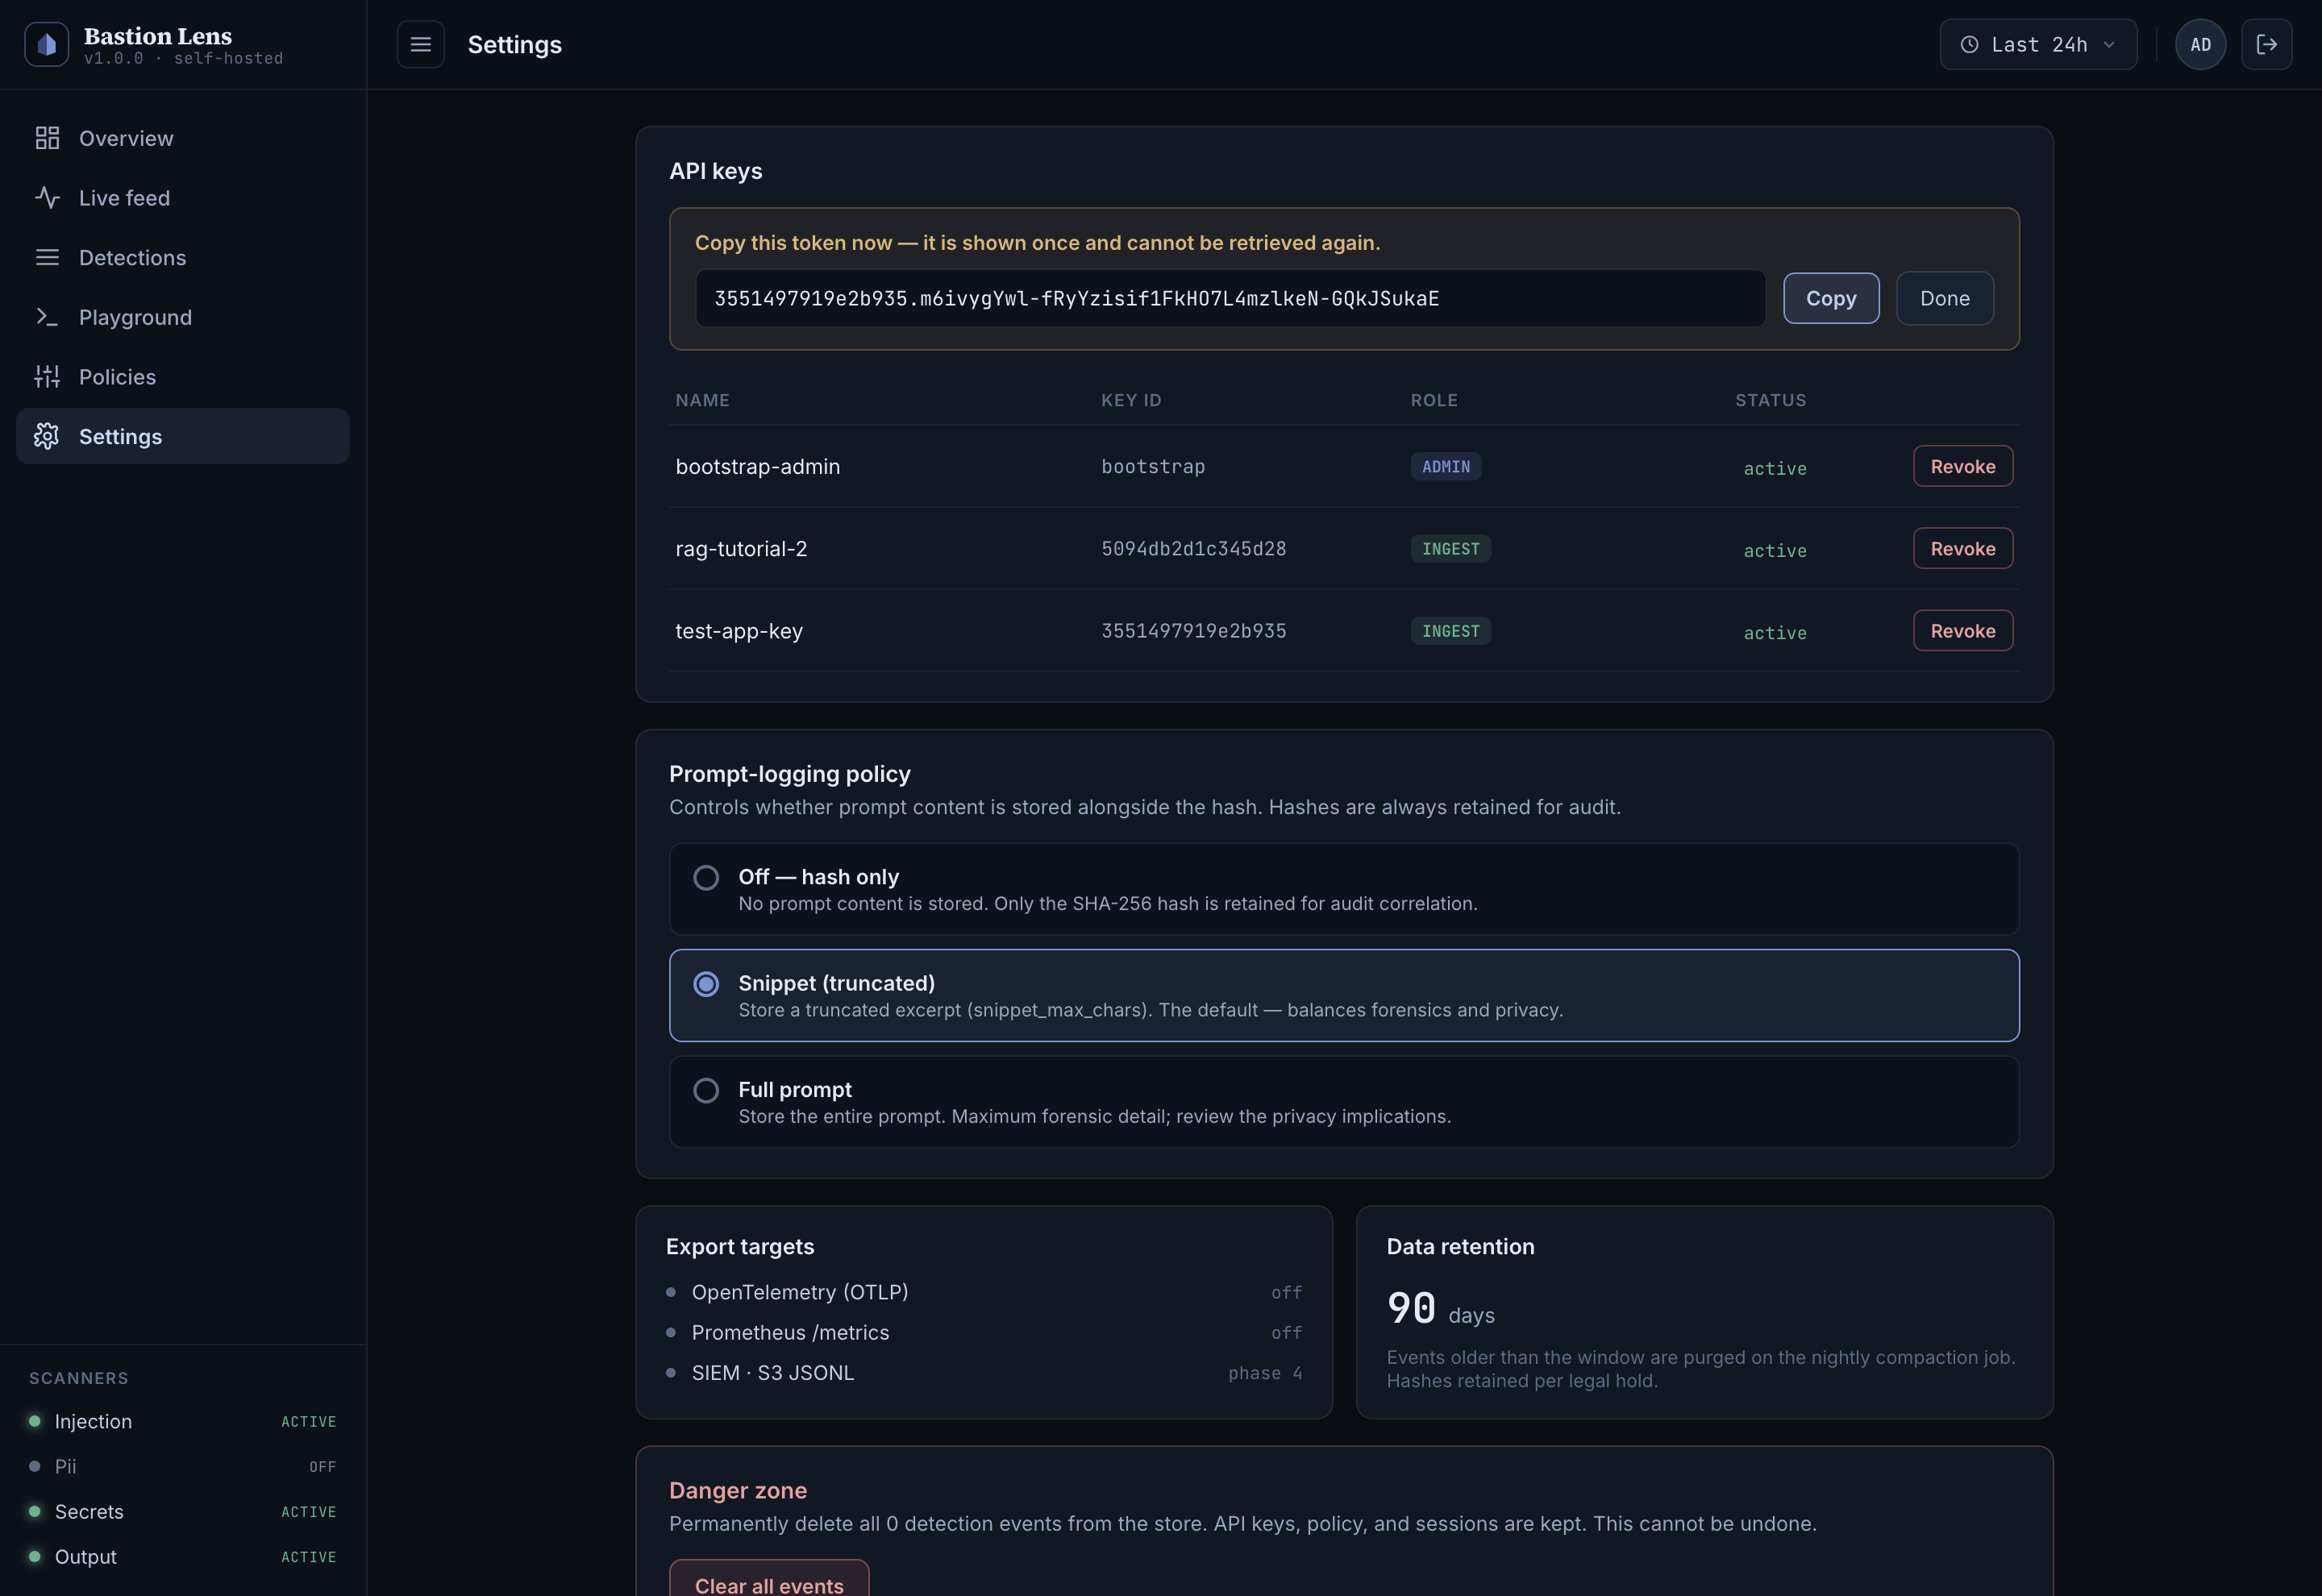Screen dimensions: 2322x1596
Task: Click the chevron next to Last 24h
Action: 2109,45
